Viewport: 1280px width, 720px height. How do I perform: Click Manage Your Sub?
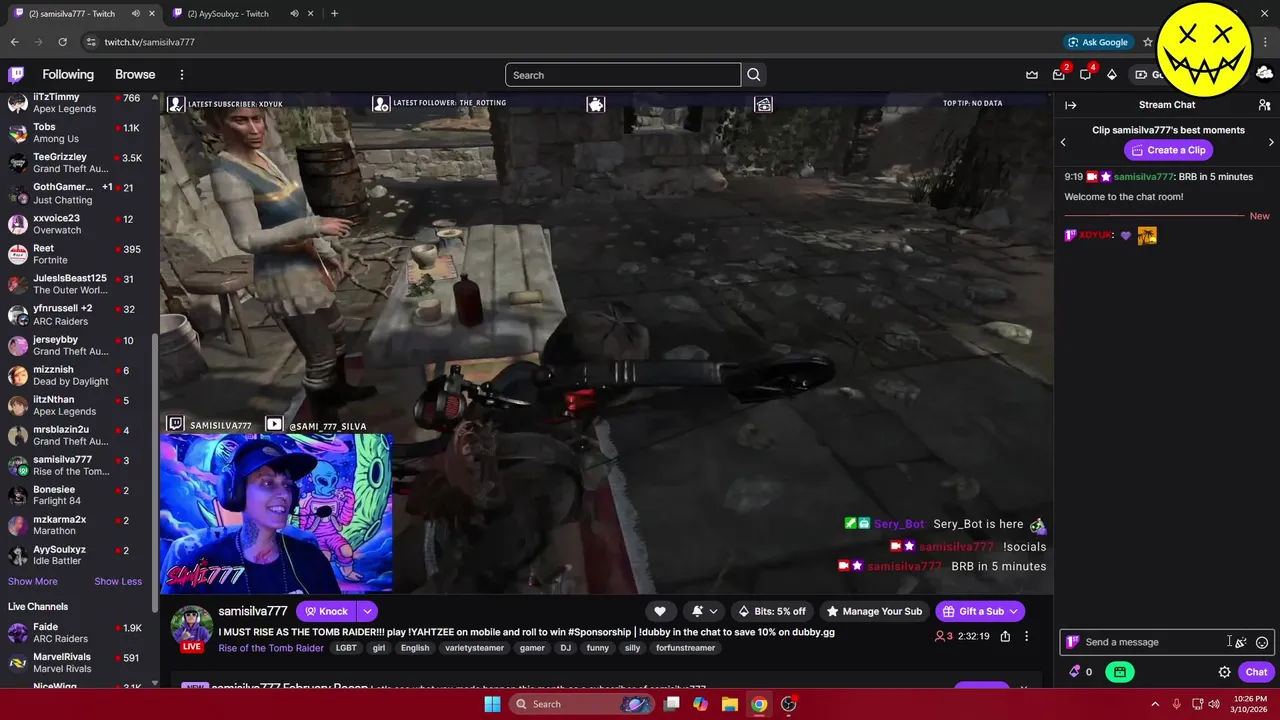873,611
